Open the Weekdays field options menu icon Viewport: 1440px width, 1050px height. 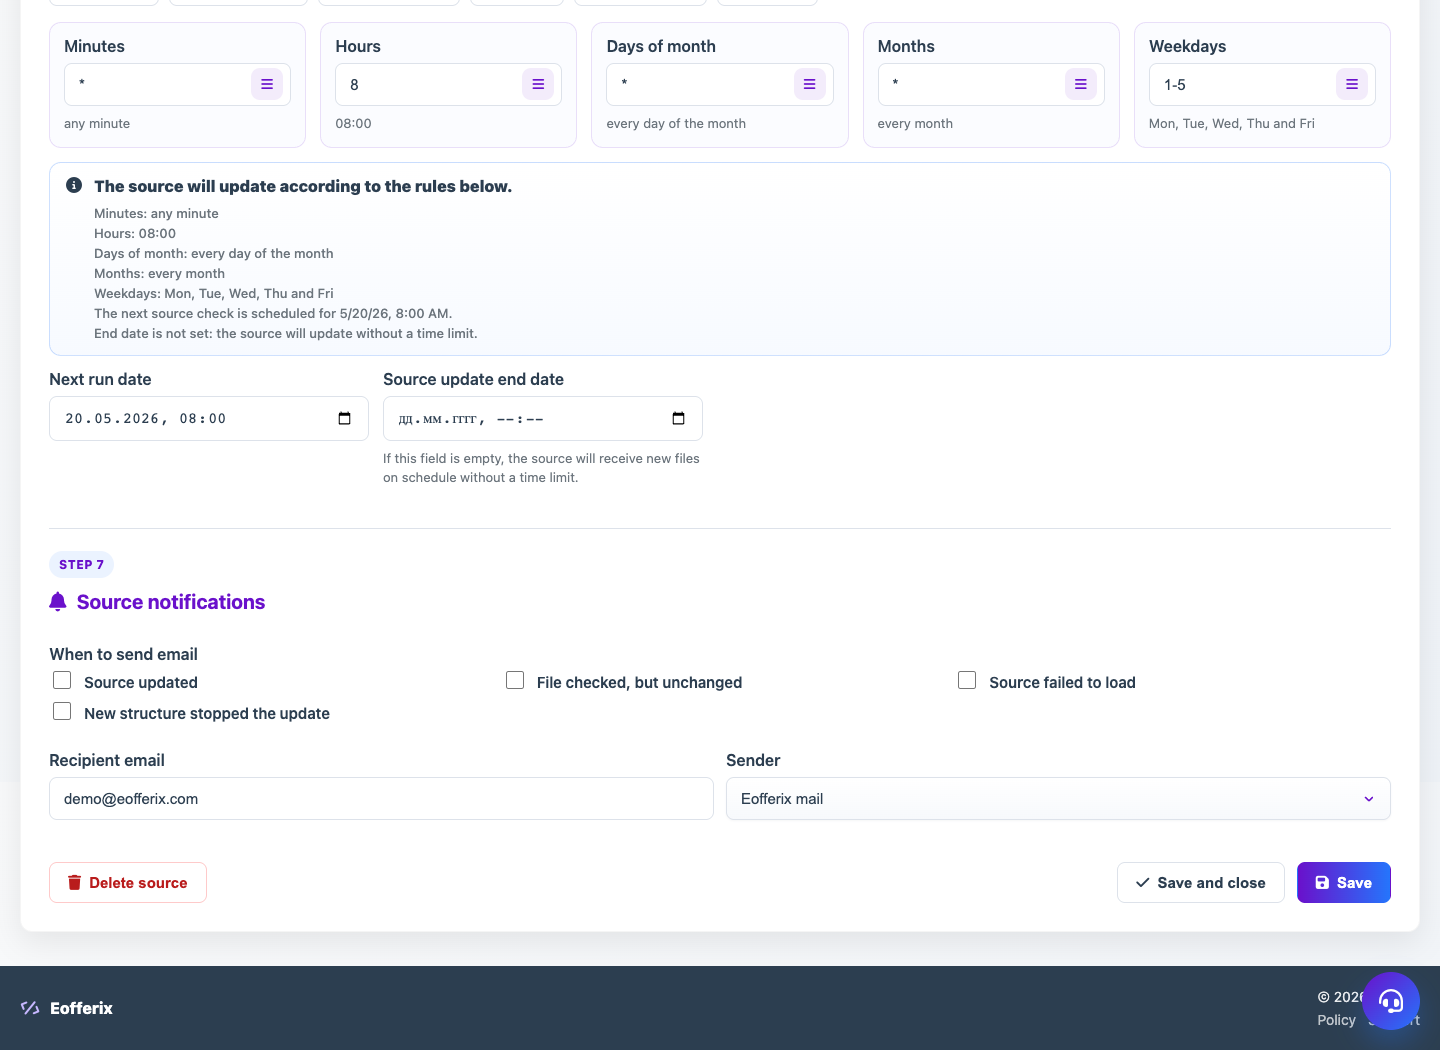1352,85
